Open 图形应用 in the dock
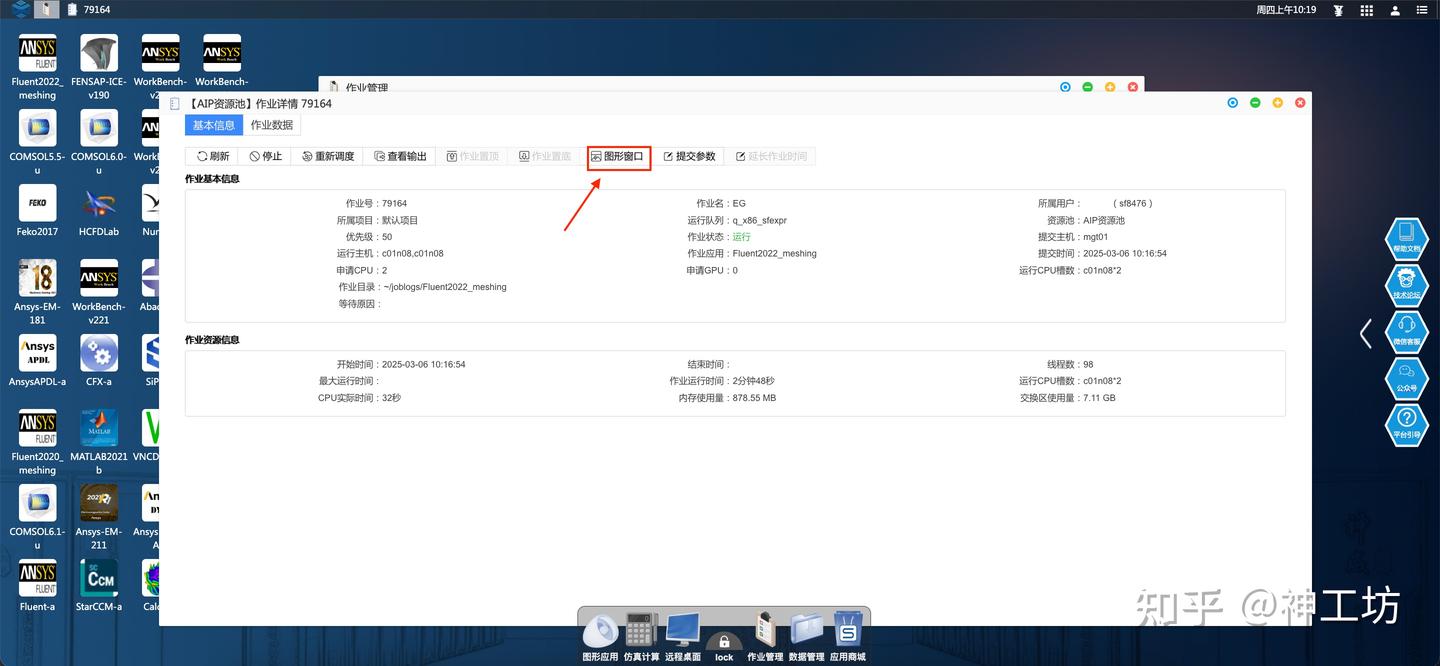This screenshot has width=1440, height=666. 600,638
